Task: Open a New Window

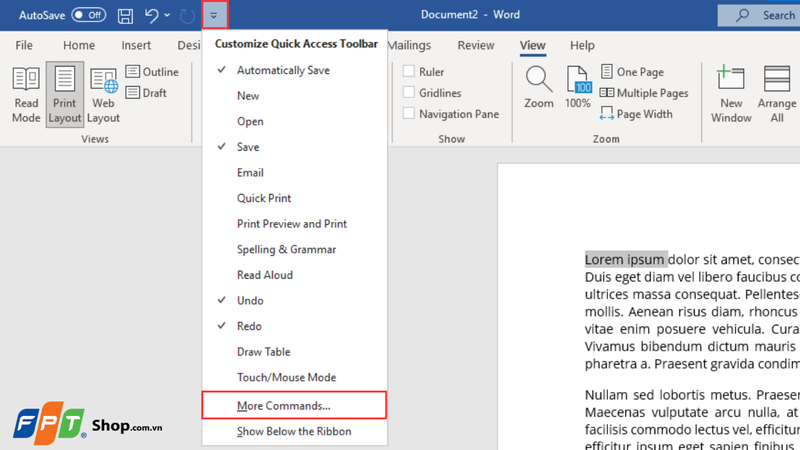Action: [731, 94]
